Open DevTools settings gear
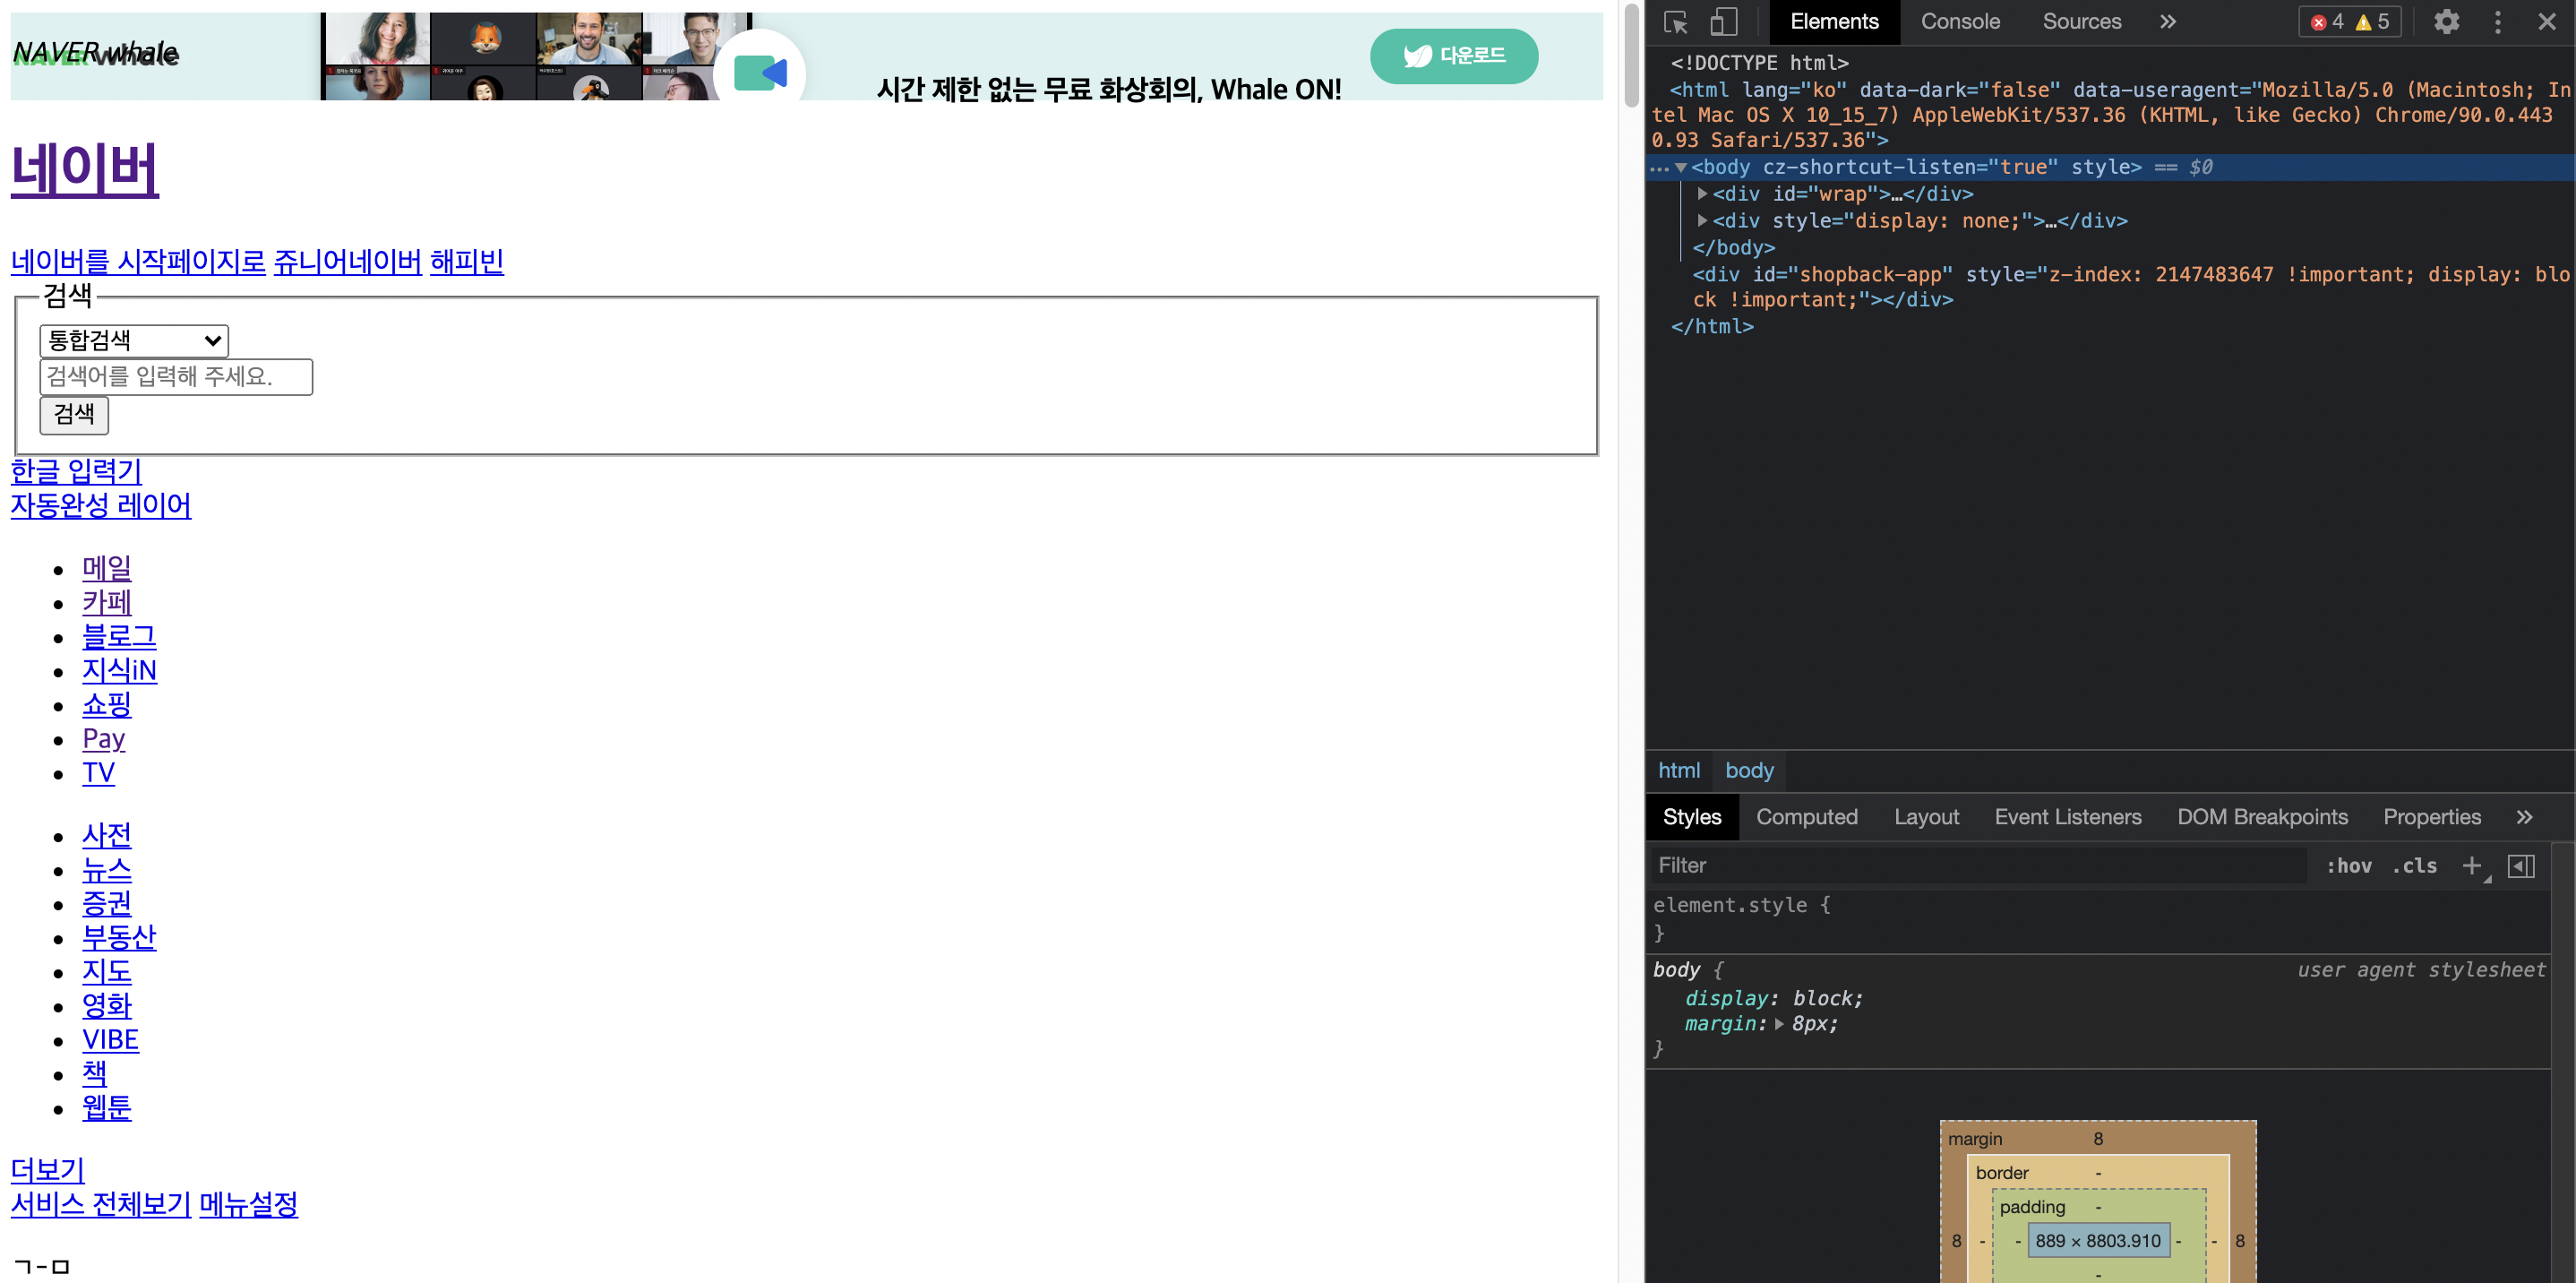 (x=2446, y=22)
